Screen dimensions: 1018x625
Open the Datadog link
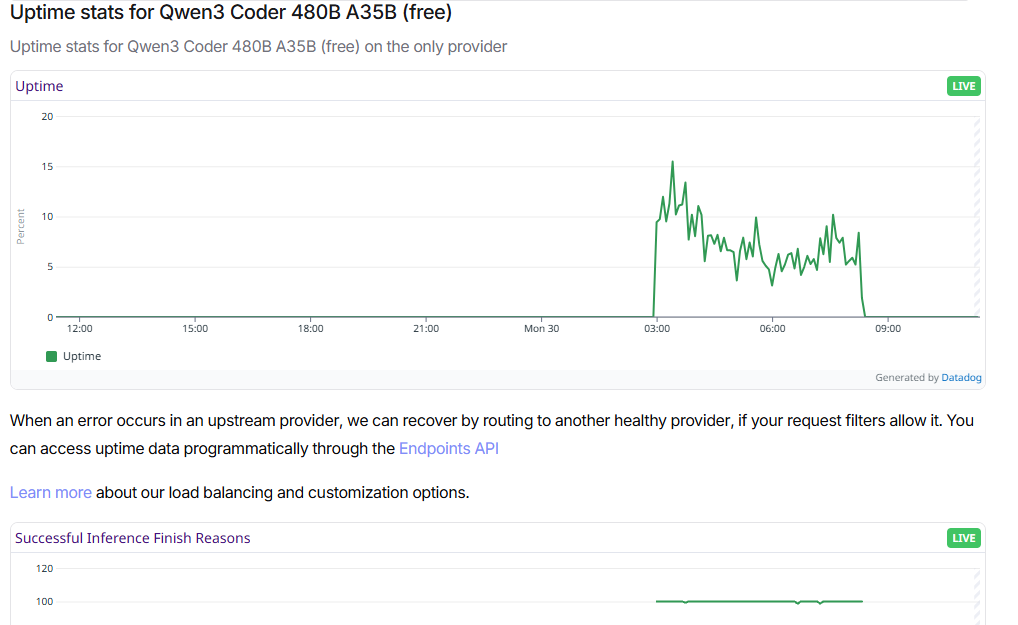(961, 378)
